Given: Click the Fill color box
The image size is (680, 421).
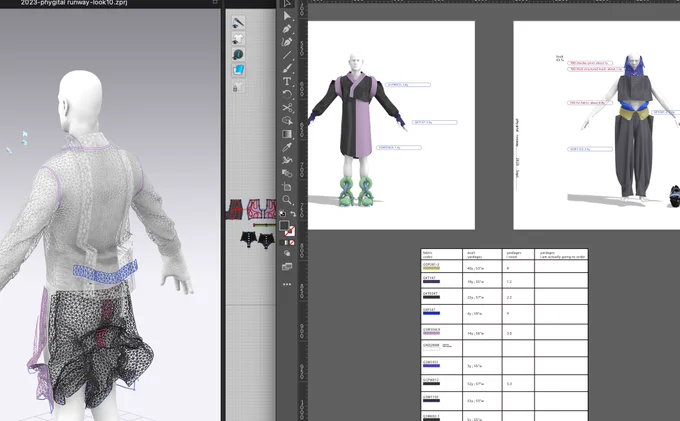Looking at the screenshot, I should point(284,225).
